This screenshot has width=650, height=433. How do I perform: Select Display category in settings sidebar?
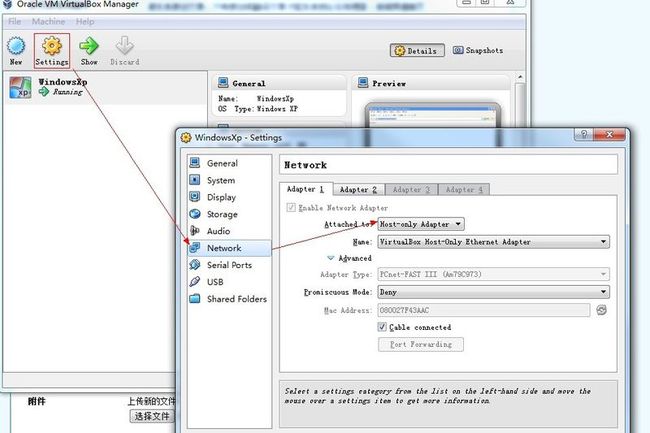point(229,197)
